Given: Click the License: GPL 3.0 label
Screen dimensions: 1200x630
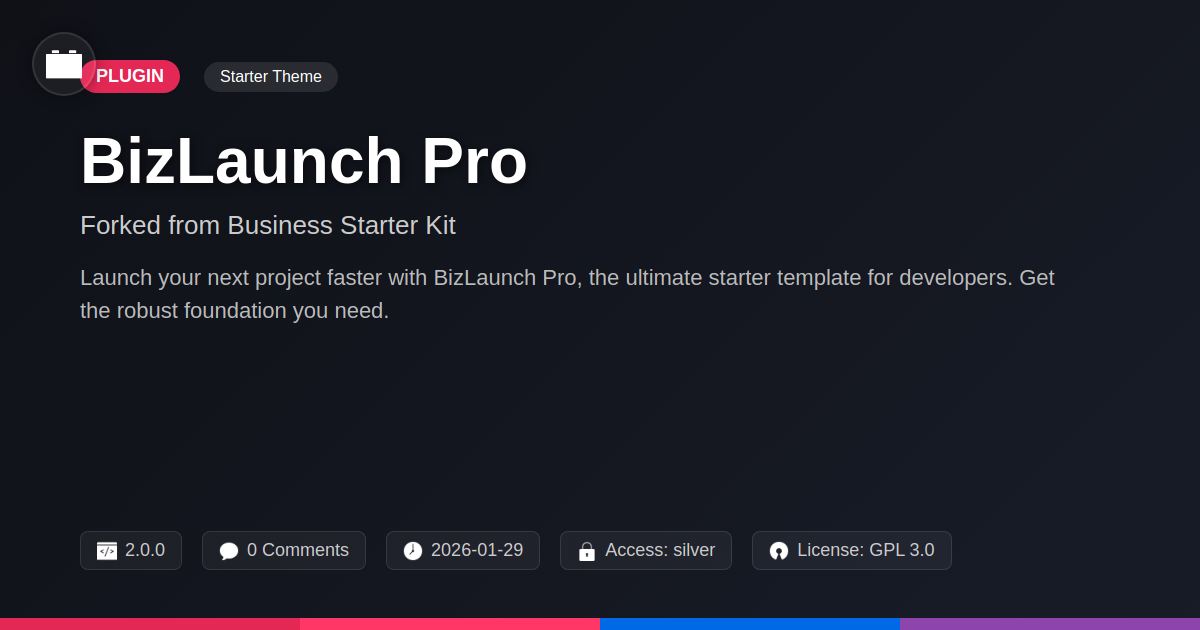Looking at the screenshot, I should point(866,550).
